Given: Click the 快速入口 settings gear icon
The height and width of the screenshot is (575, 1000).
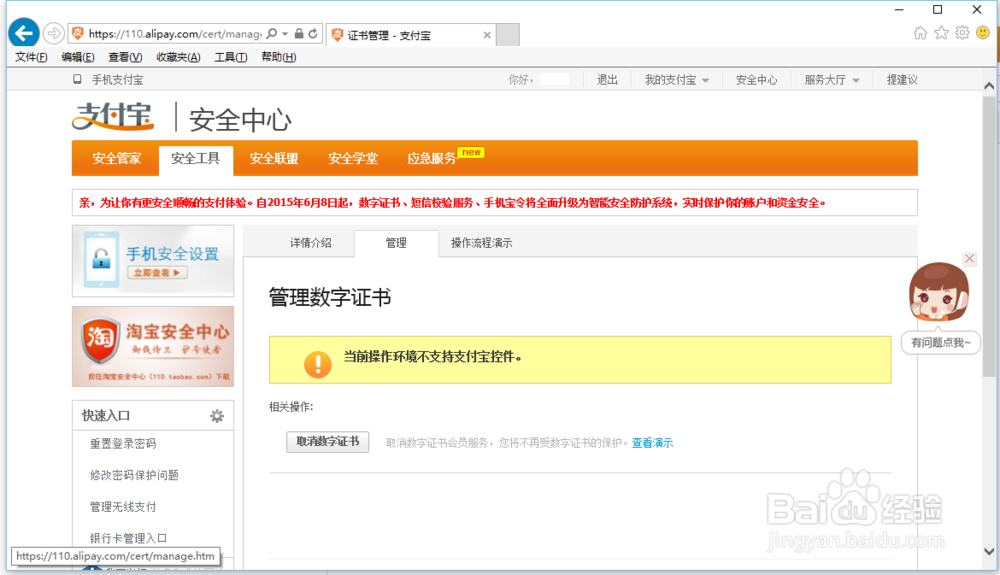Looking at the screenshot, I should [217, 416].
